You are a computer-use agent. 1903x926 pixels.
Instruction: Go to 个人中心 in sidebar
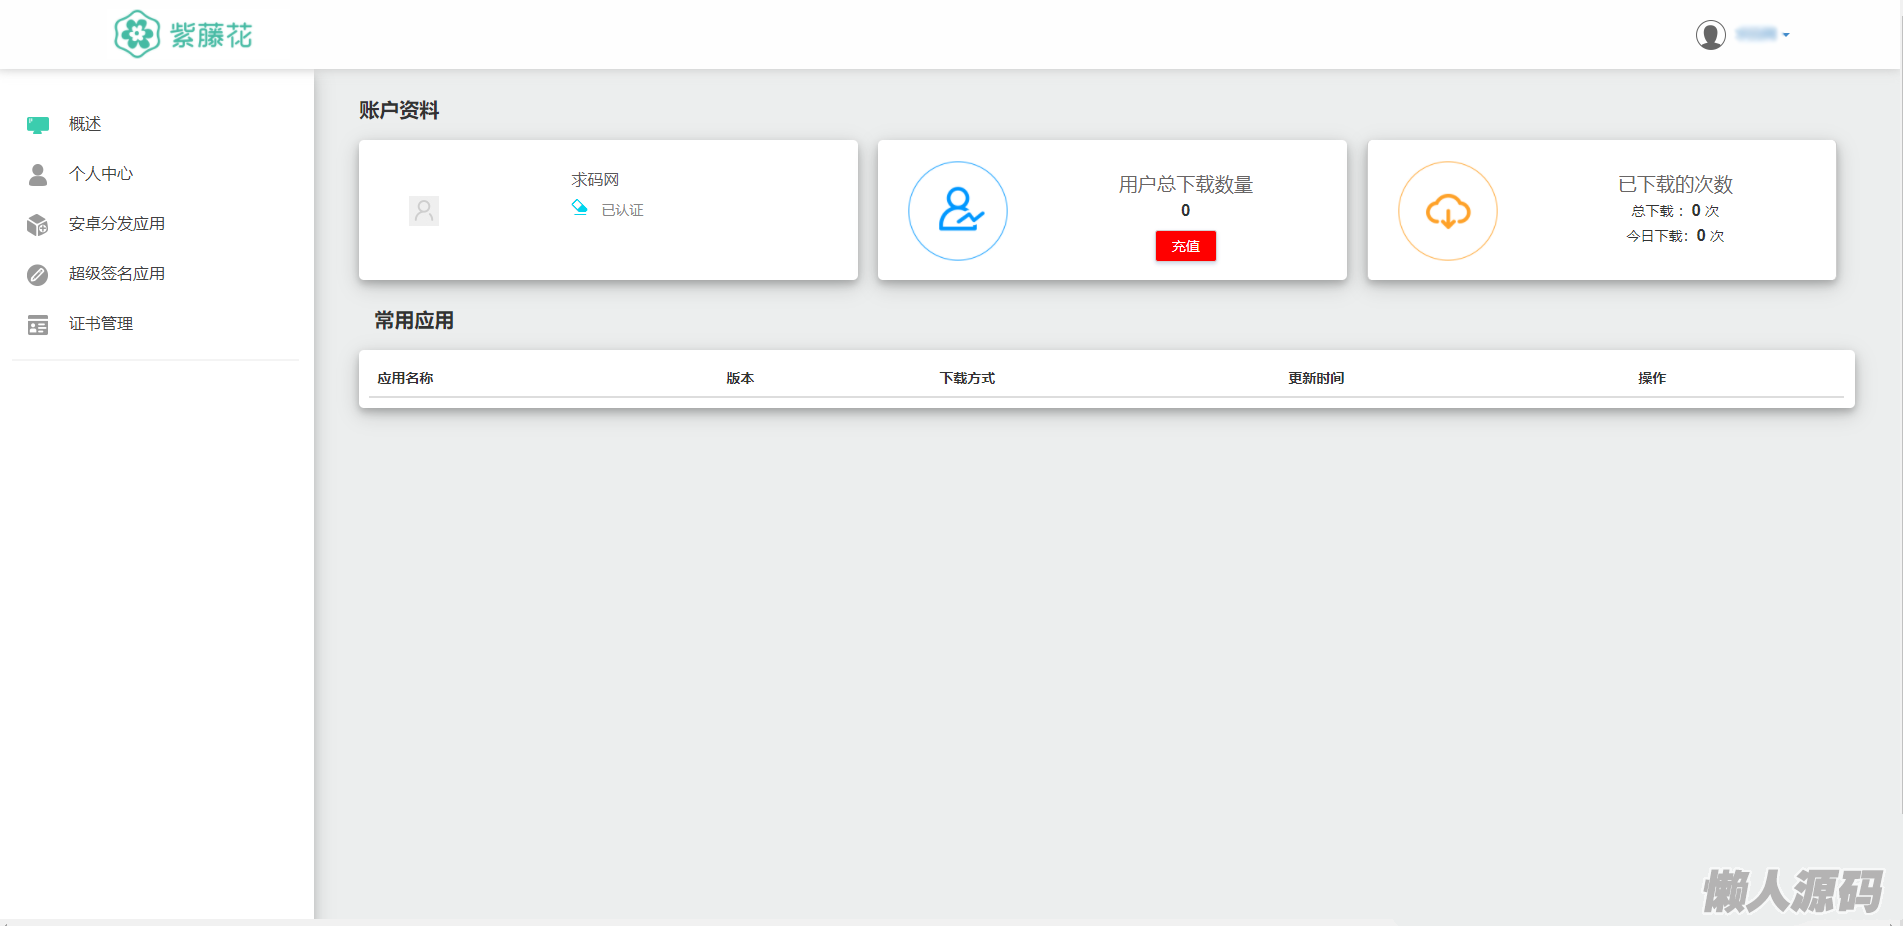tap(100, 174)
